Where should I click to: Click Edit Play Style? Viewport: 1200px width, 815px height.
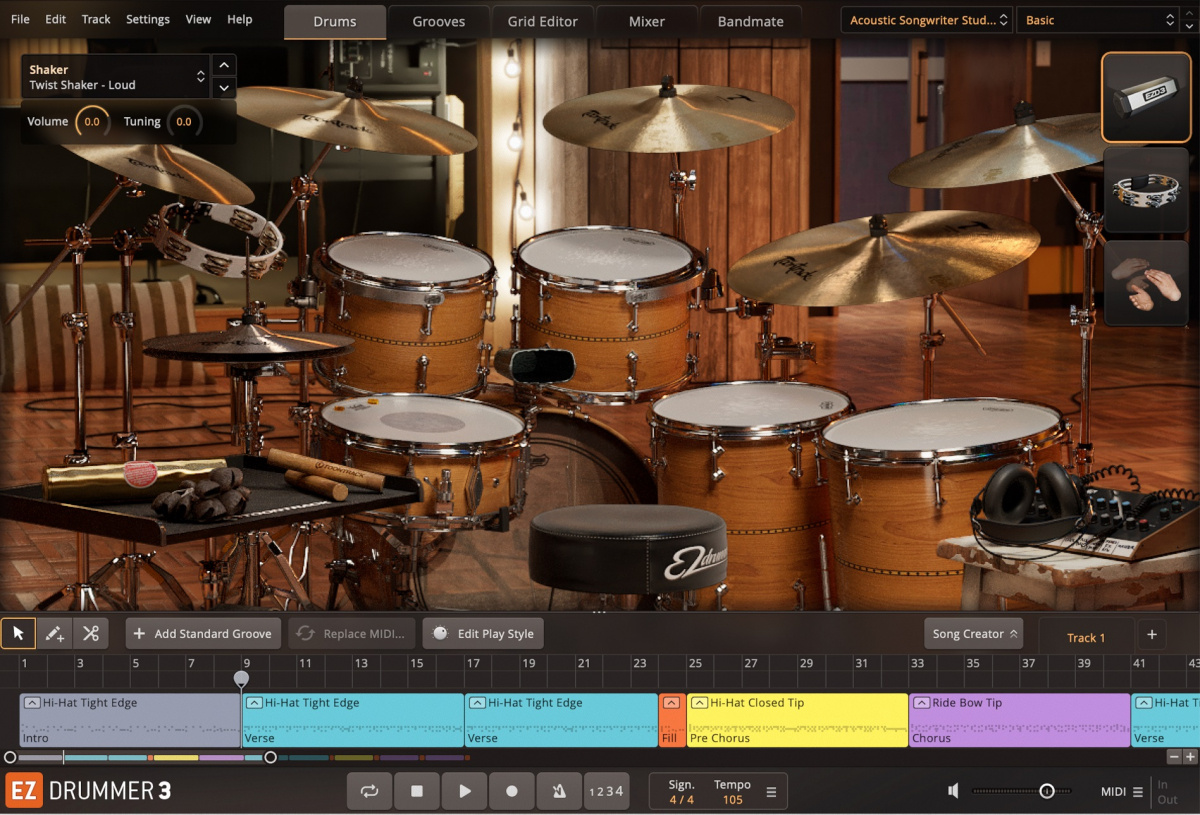pyautogui.click(x=483, y=633)
